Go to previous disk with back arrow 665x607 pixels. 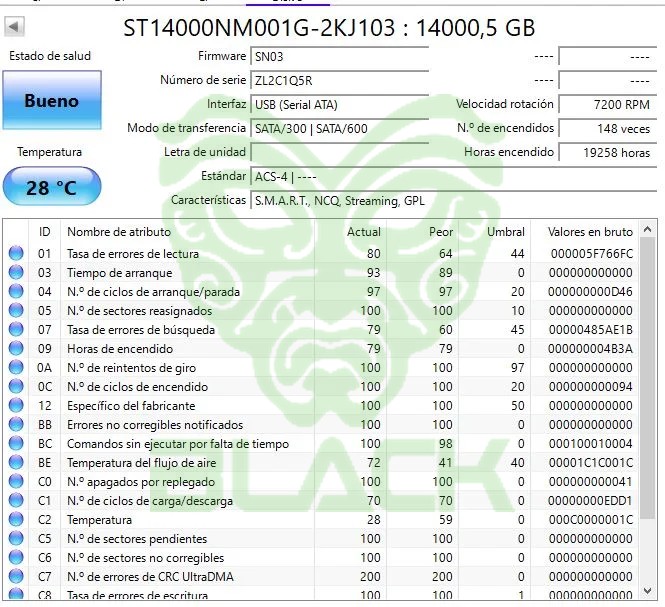point(14,27)
